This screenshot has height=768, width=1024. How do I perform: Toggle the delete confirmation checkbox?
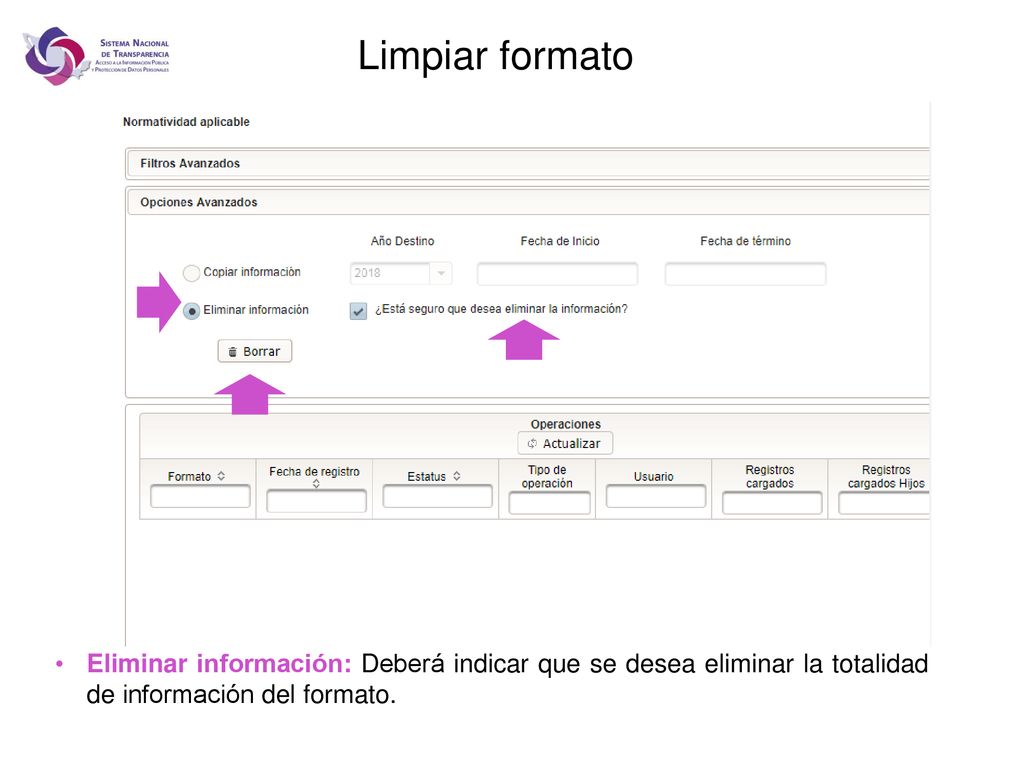point(358,311)
